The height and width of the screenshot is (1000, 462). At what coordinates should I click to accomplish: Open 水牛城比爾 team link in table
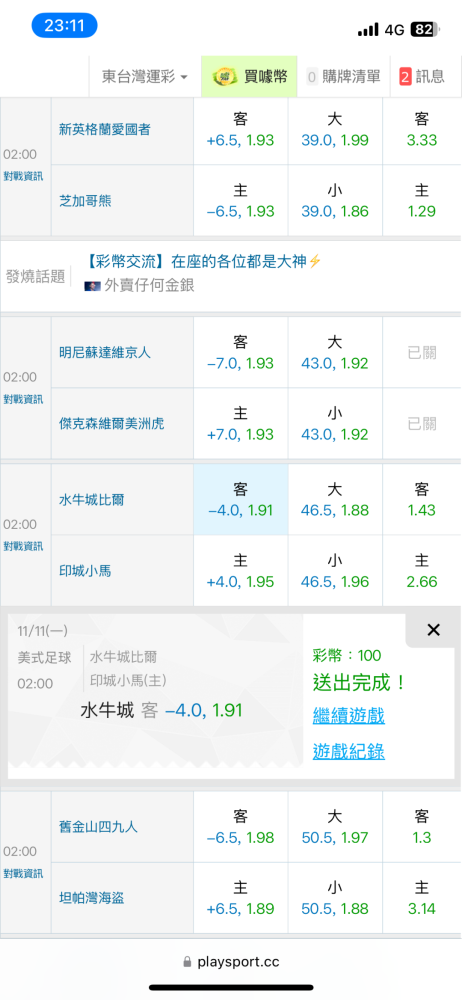91,499
